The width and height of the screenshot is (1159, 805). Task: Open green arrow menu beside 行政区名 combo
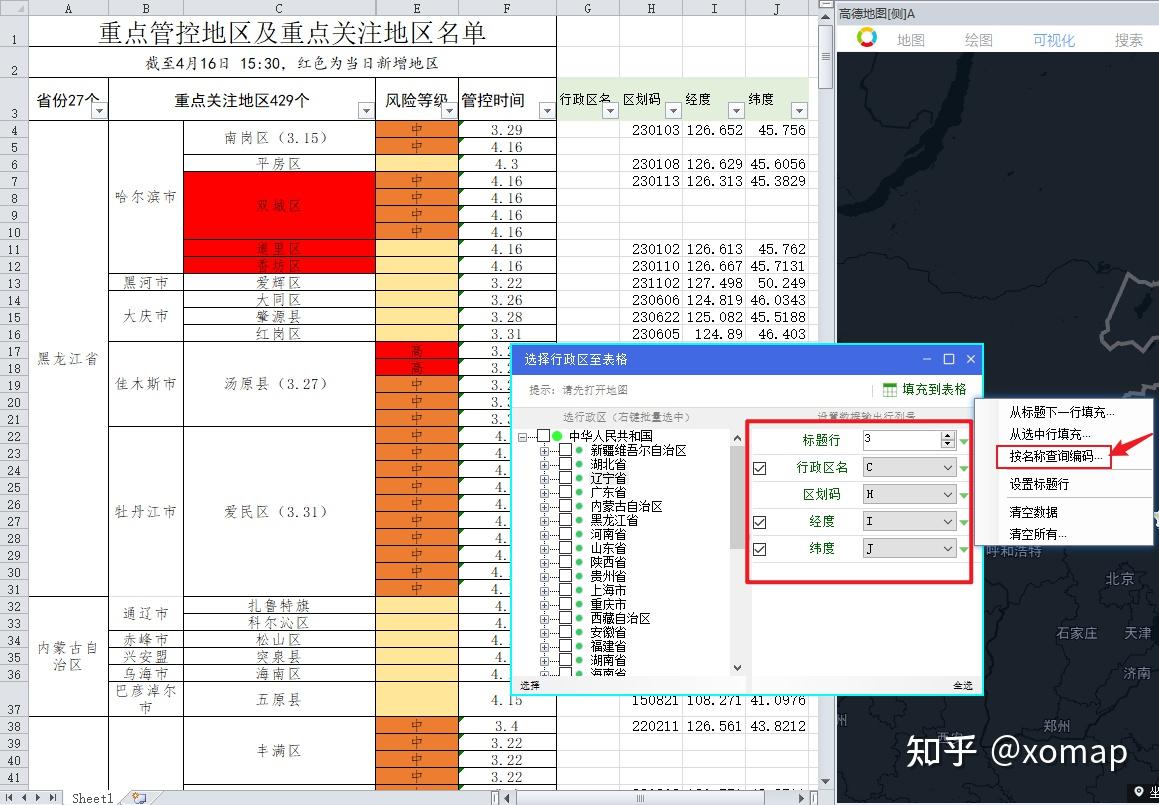pyautogui.click(x=964, y=469)
